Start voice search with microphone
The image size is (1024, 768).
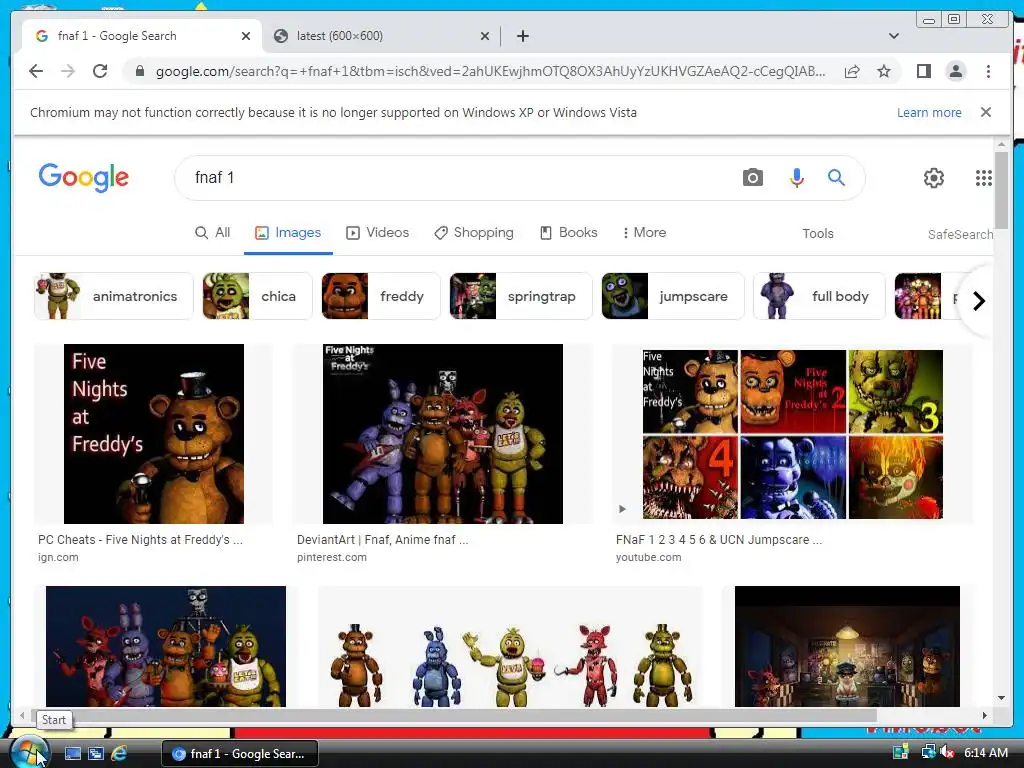(796, 178)
